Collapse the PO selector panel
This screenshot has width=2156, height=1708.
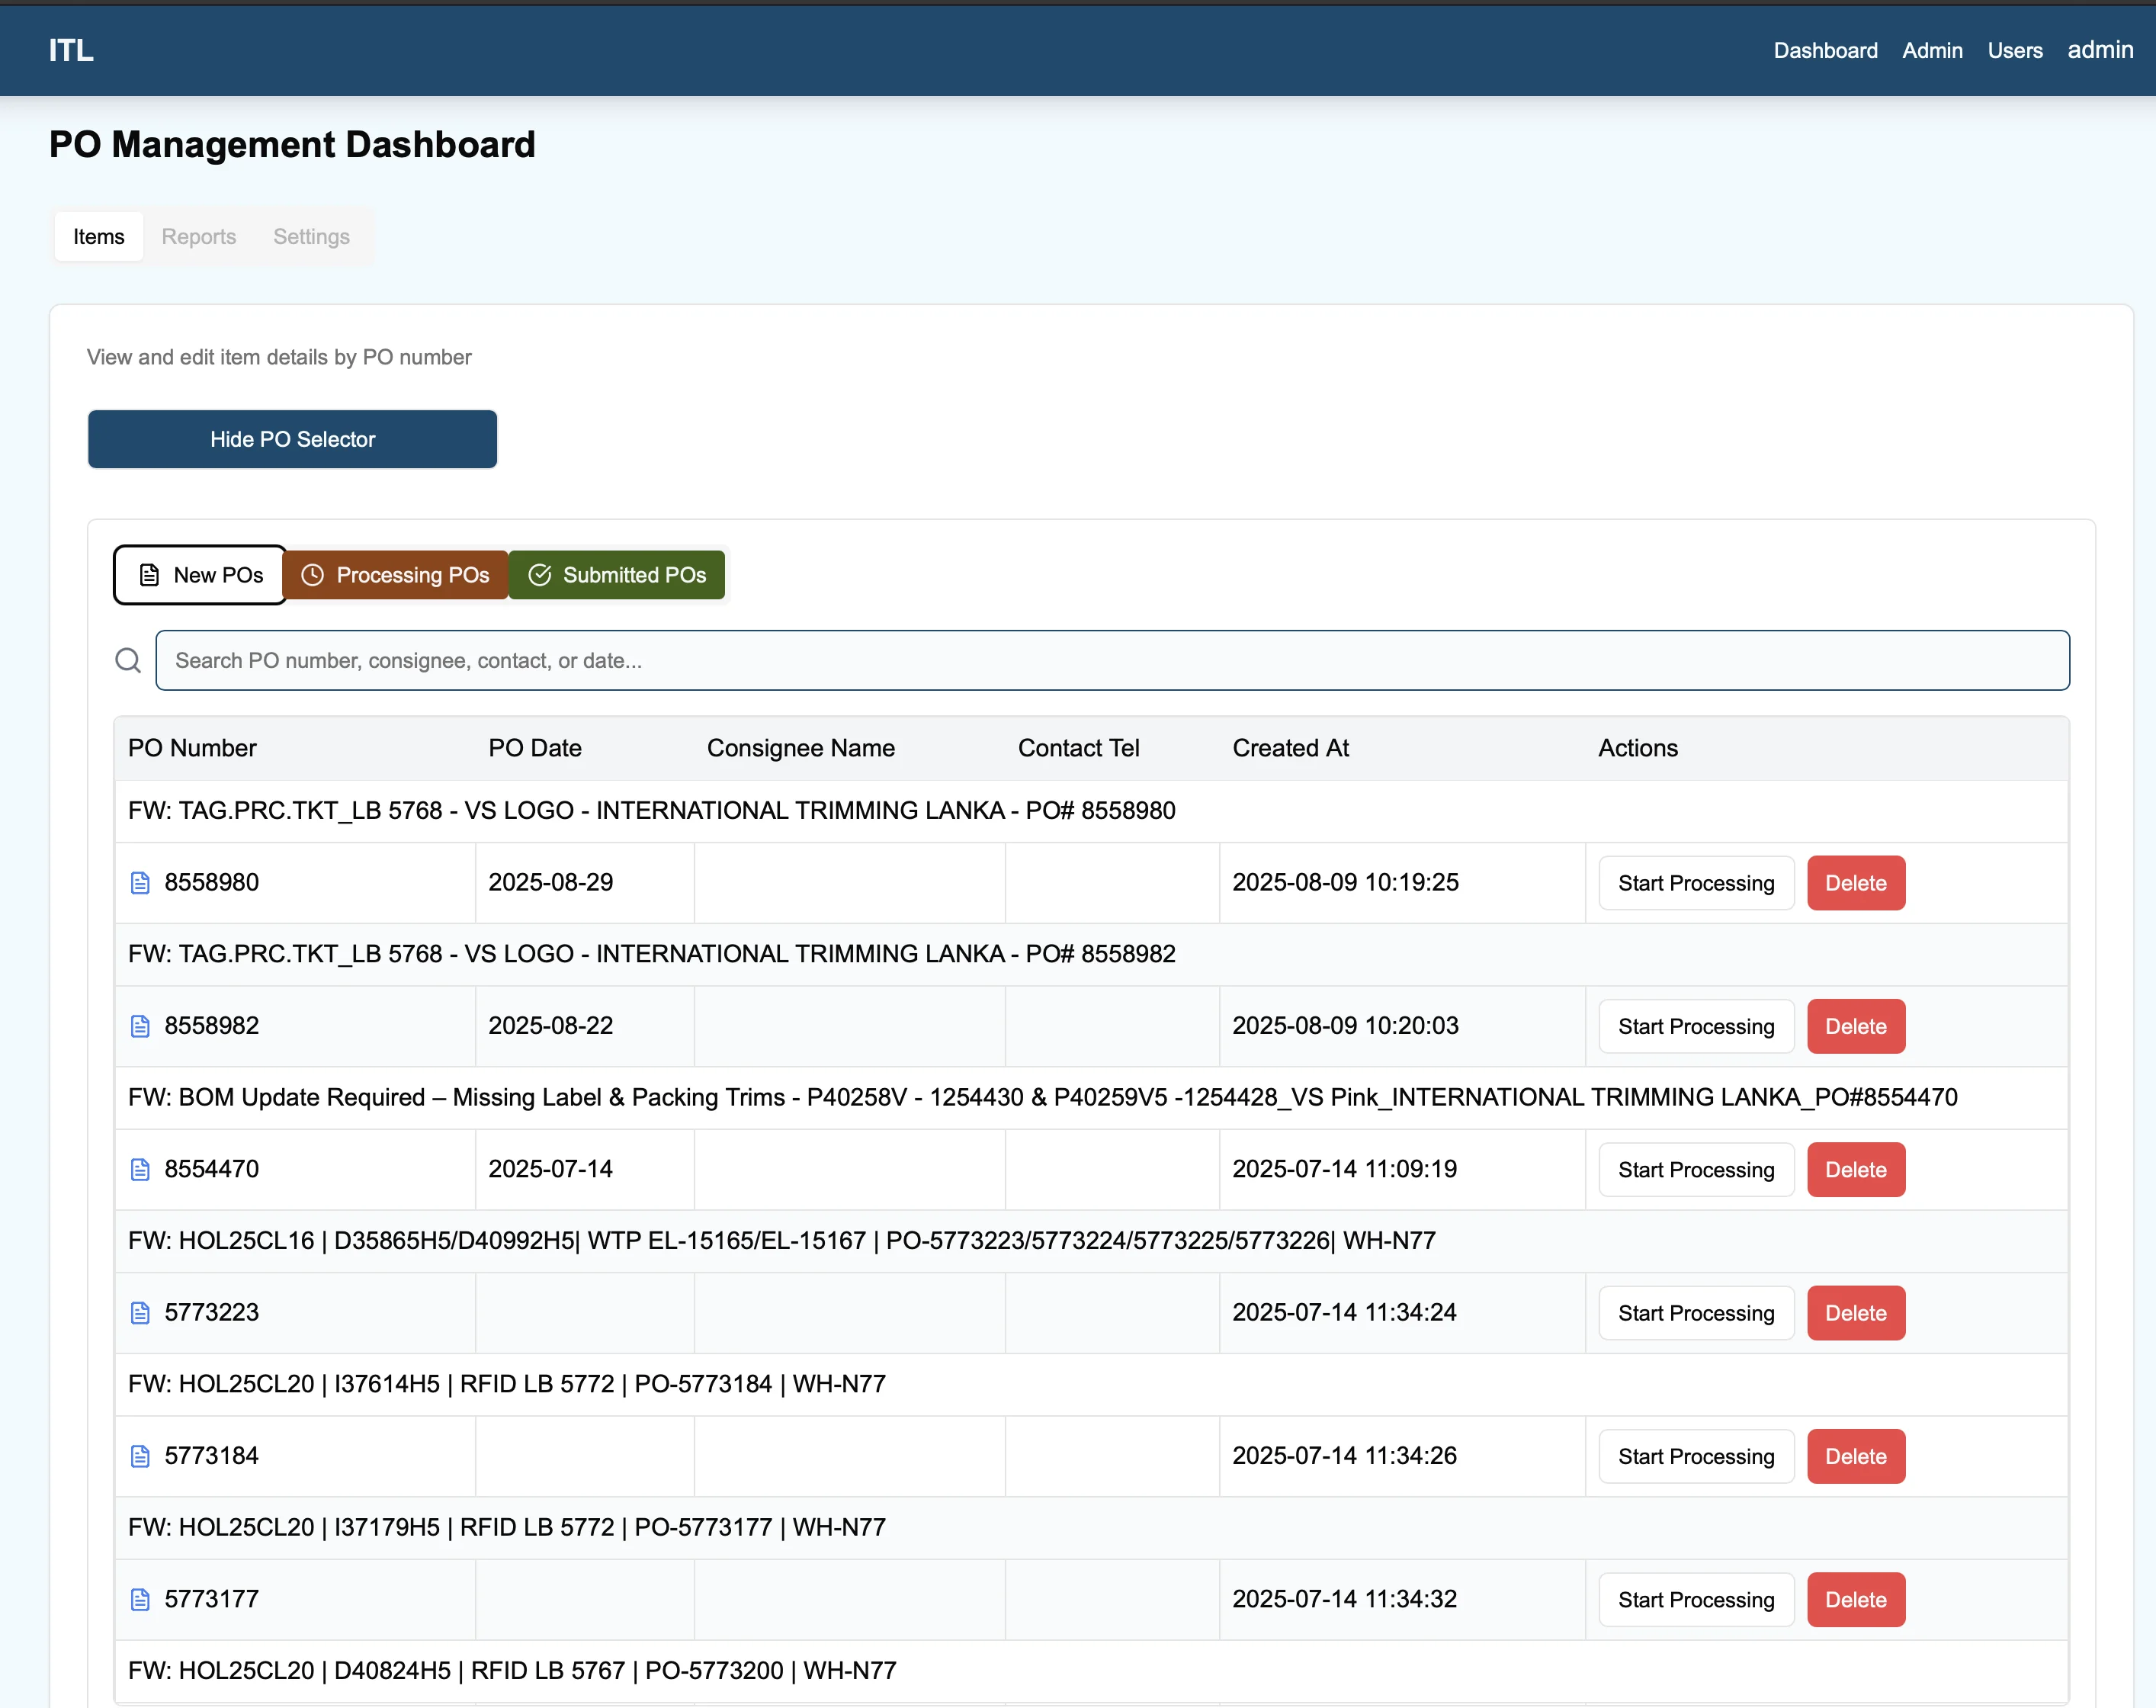coord(292,439)
